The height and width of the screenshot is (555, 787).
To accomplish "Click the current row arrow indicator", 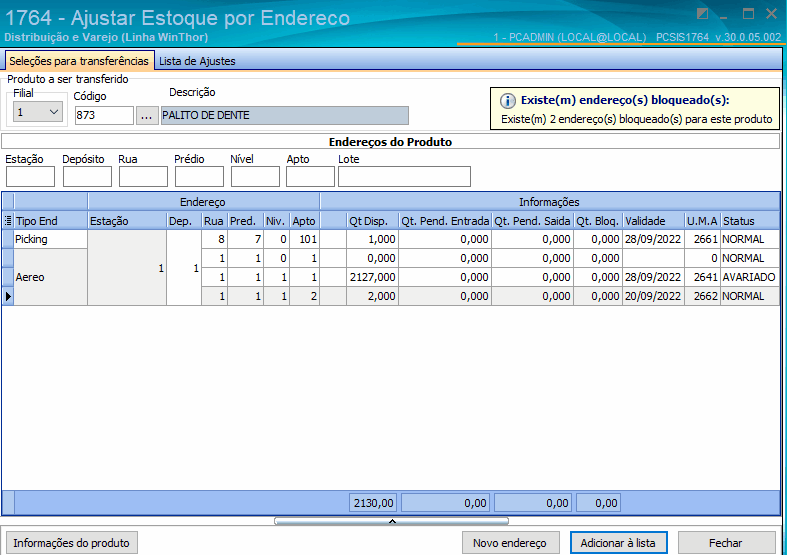I will coord(8,296).
